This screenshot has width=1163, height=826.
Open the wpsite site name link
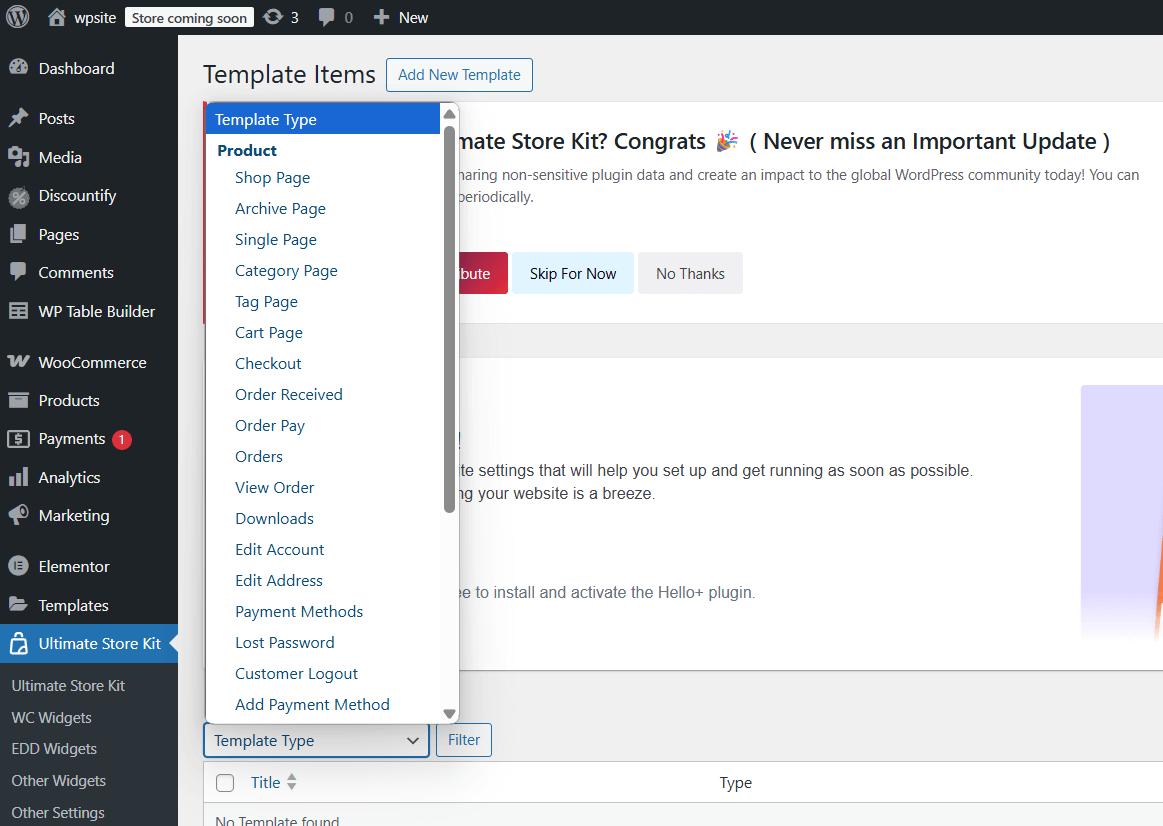95,18
